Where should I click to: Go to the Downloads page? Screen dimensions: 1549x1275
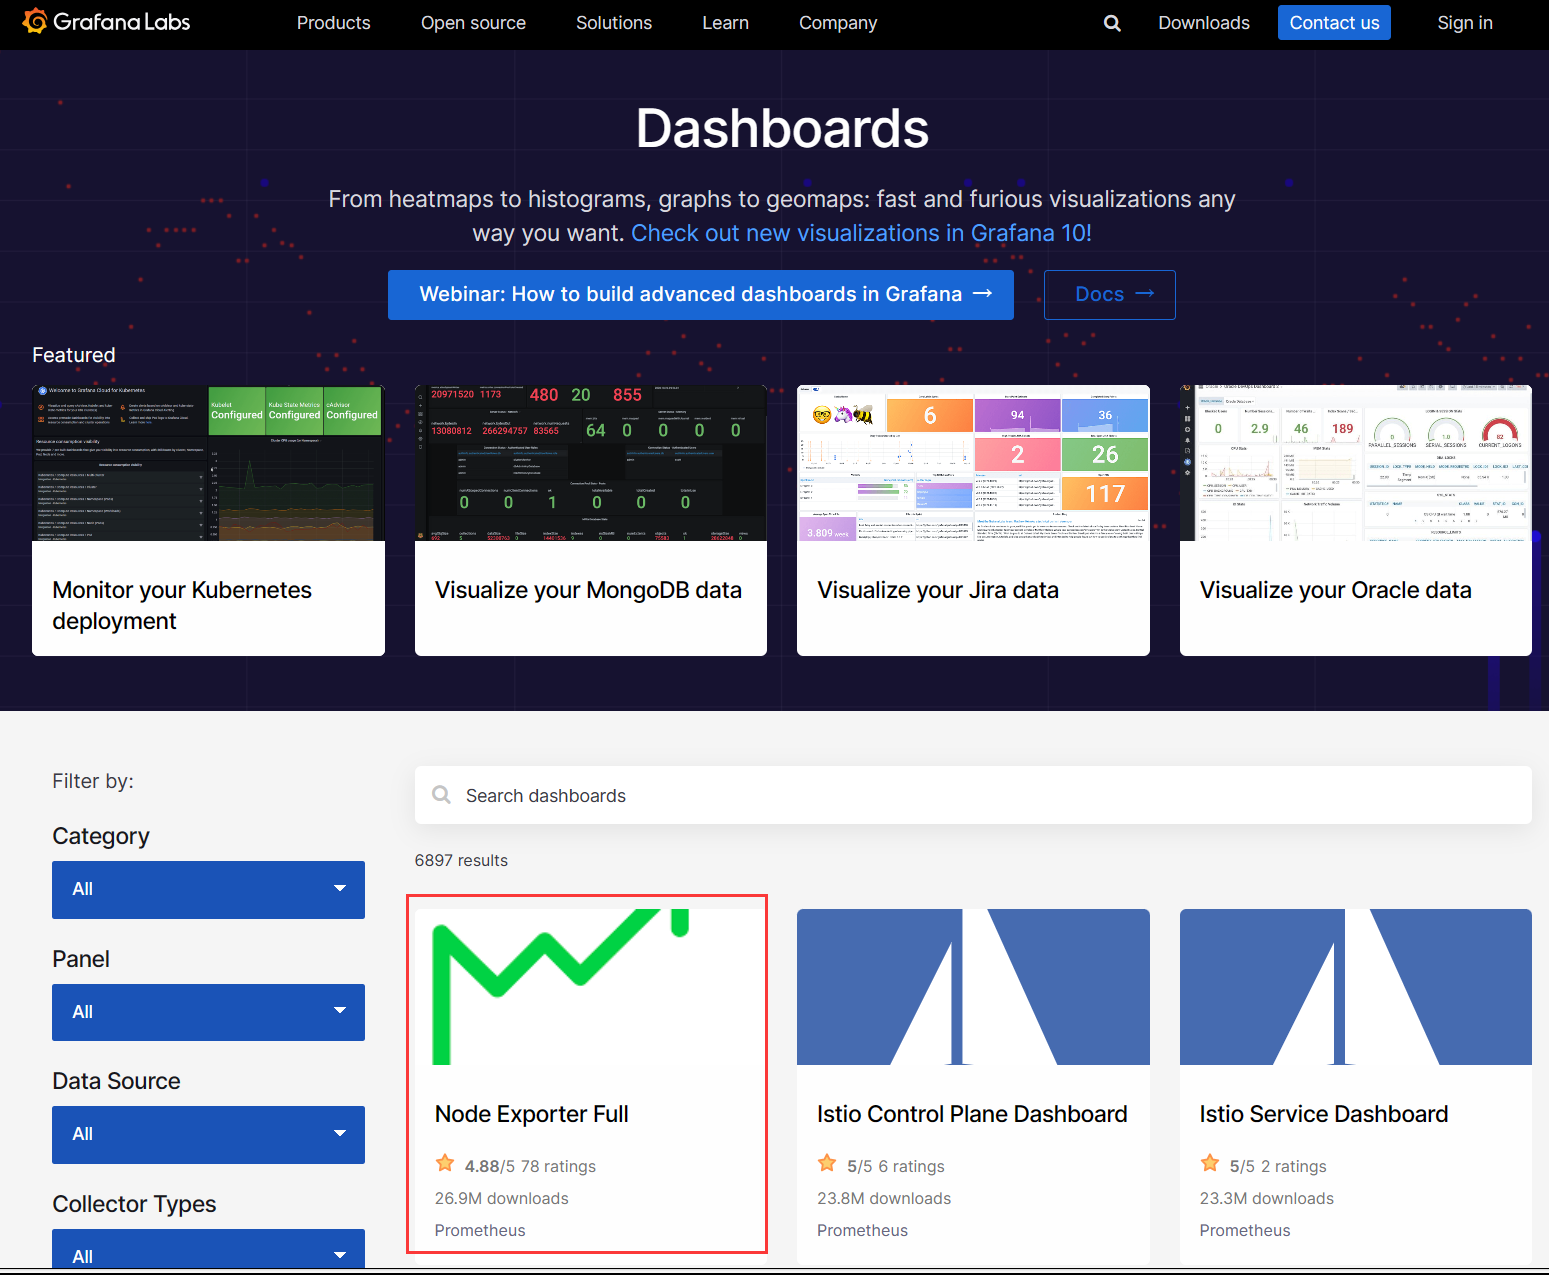pos(1204,23)
